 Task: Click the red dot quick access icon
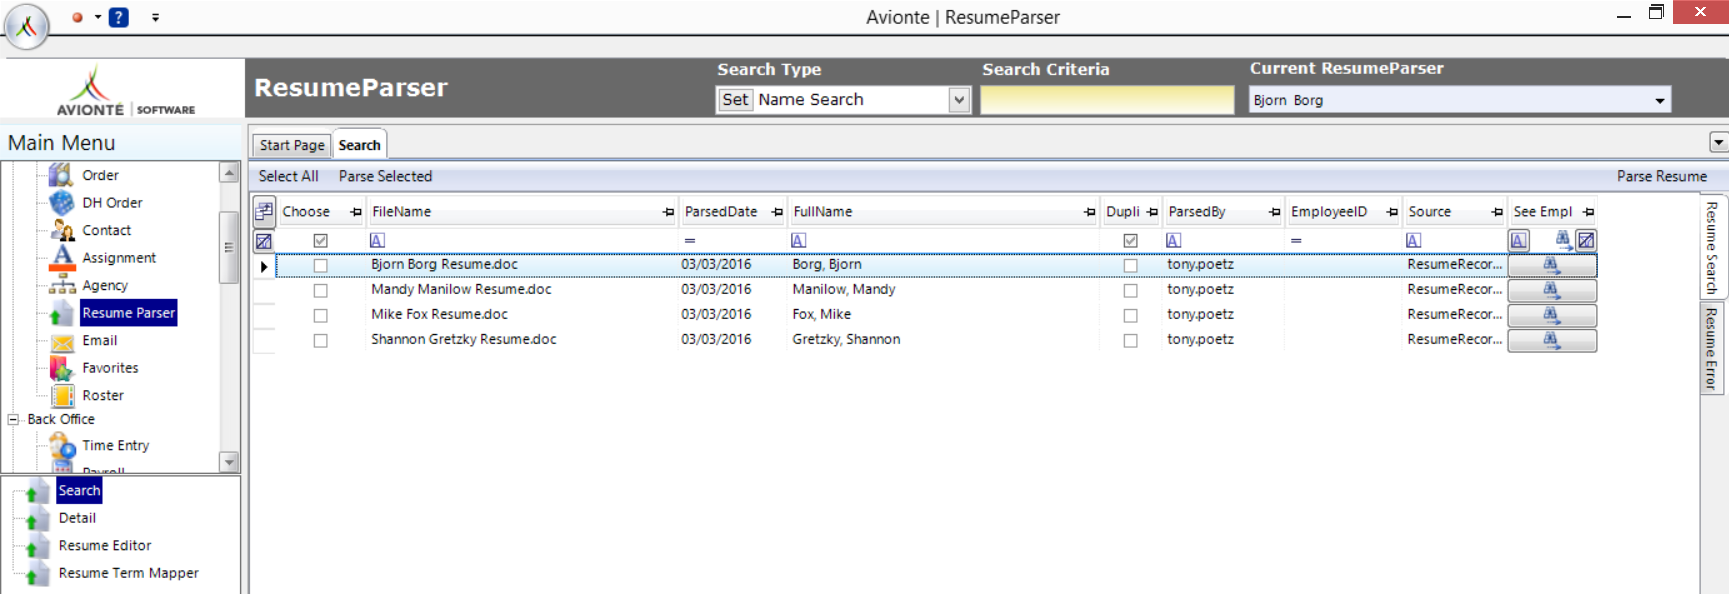(x=78, y=17)
